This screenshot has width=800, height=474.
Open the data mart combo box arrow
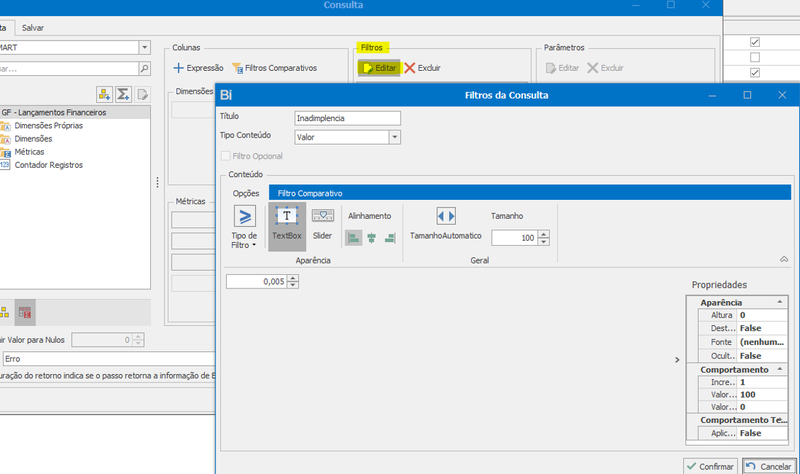pos(145,47)
